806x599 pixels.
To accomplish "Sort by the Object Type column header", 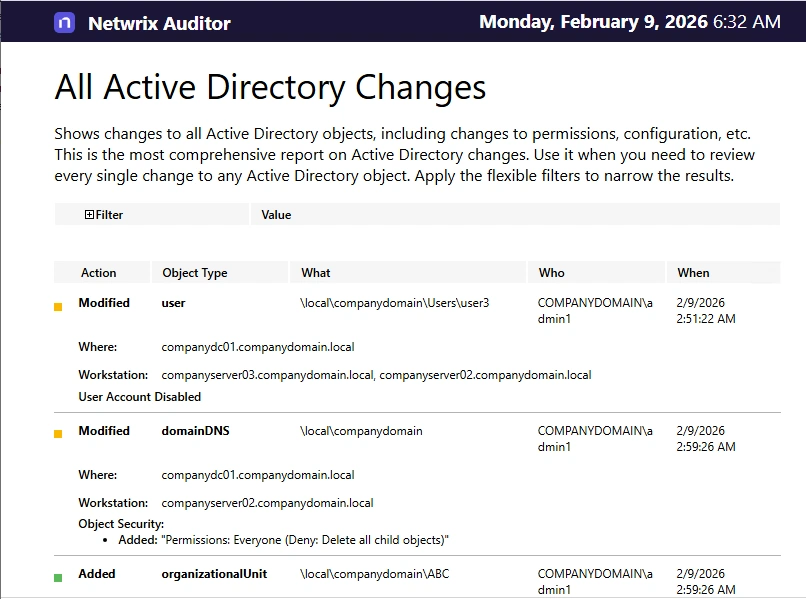I will coord(195,272).
